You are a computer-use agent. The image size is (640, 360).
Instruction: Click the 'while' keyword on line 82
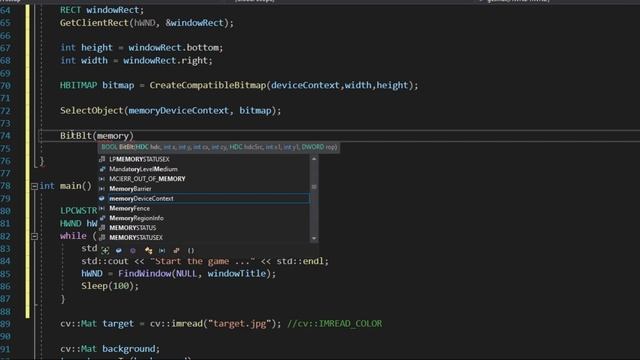coord(73,236)
